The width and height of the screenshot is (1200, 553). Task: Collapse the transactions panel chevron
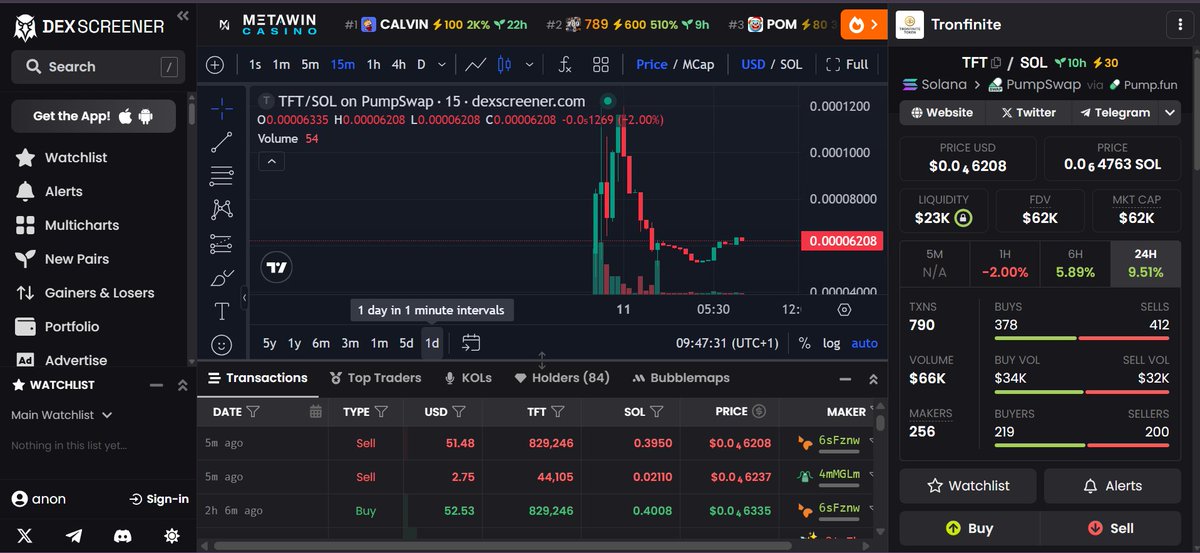click(x=845, y=379)
